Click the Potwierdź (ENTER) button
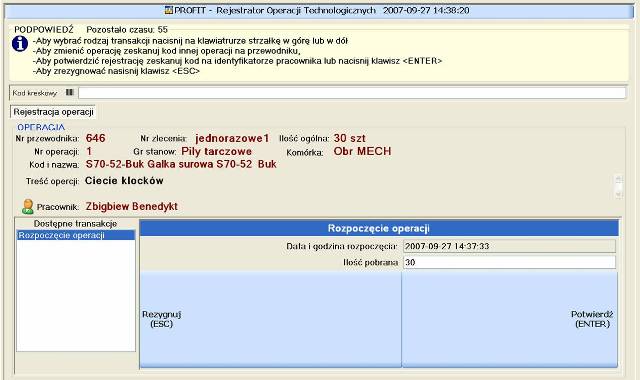The width and height of the screenshot is (640, 380). [509, 319]
